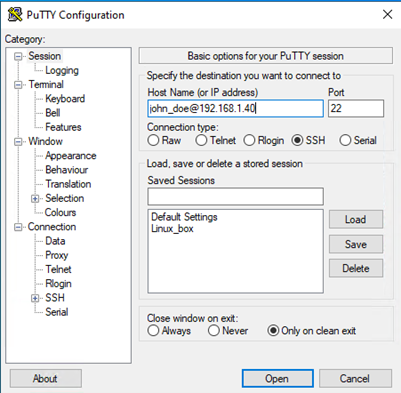This screenshot has height=393, width=401.
Task: Click Open to start the connection
Action: click(x=277, y=379)
